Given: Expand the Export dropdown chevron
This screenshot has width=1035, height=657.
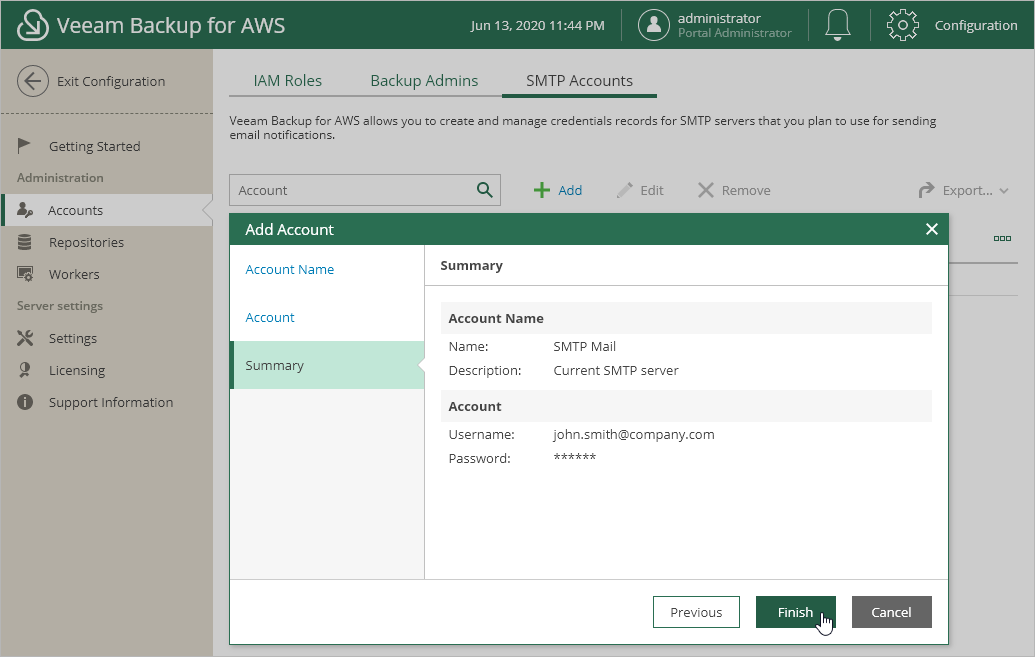Looking at the screenshot, I should tap(1004, 191).
